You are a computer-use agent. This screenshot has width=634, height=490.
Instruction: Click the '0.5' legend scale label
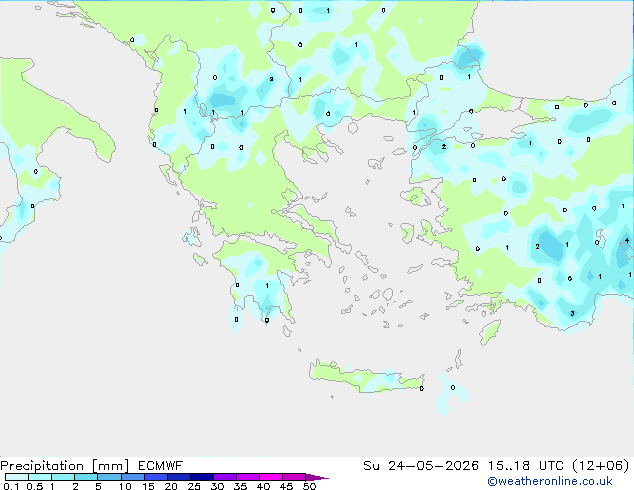tap(35, 486)
